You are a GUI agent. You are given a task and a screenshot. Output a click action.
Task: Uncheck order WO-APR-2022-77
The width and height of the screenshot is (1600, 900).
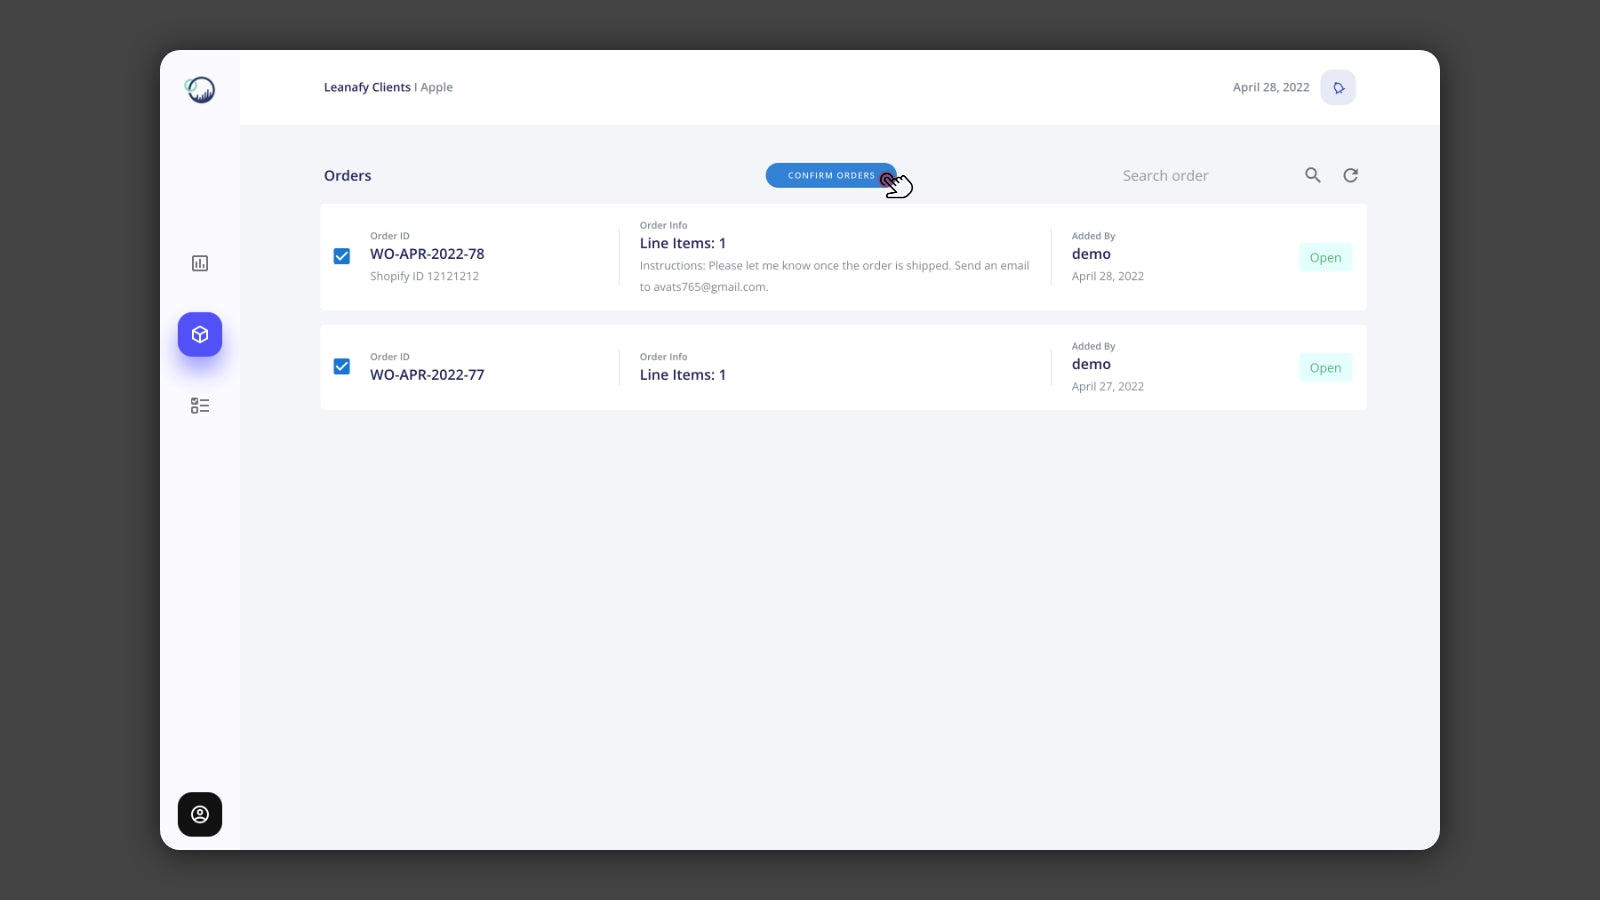point(342,366)
